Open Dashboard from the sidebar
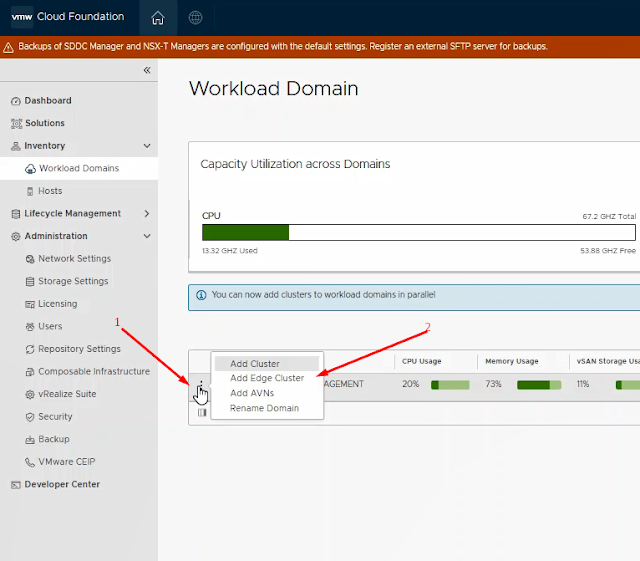 [47, 101]
